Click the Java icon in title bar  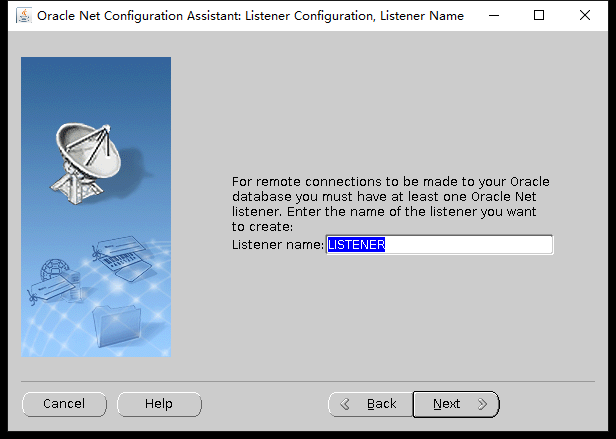point(24,16)
